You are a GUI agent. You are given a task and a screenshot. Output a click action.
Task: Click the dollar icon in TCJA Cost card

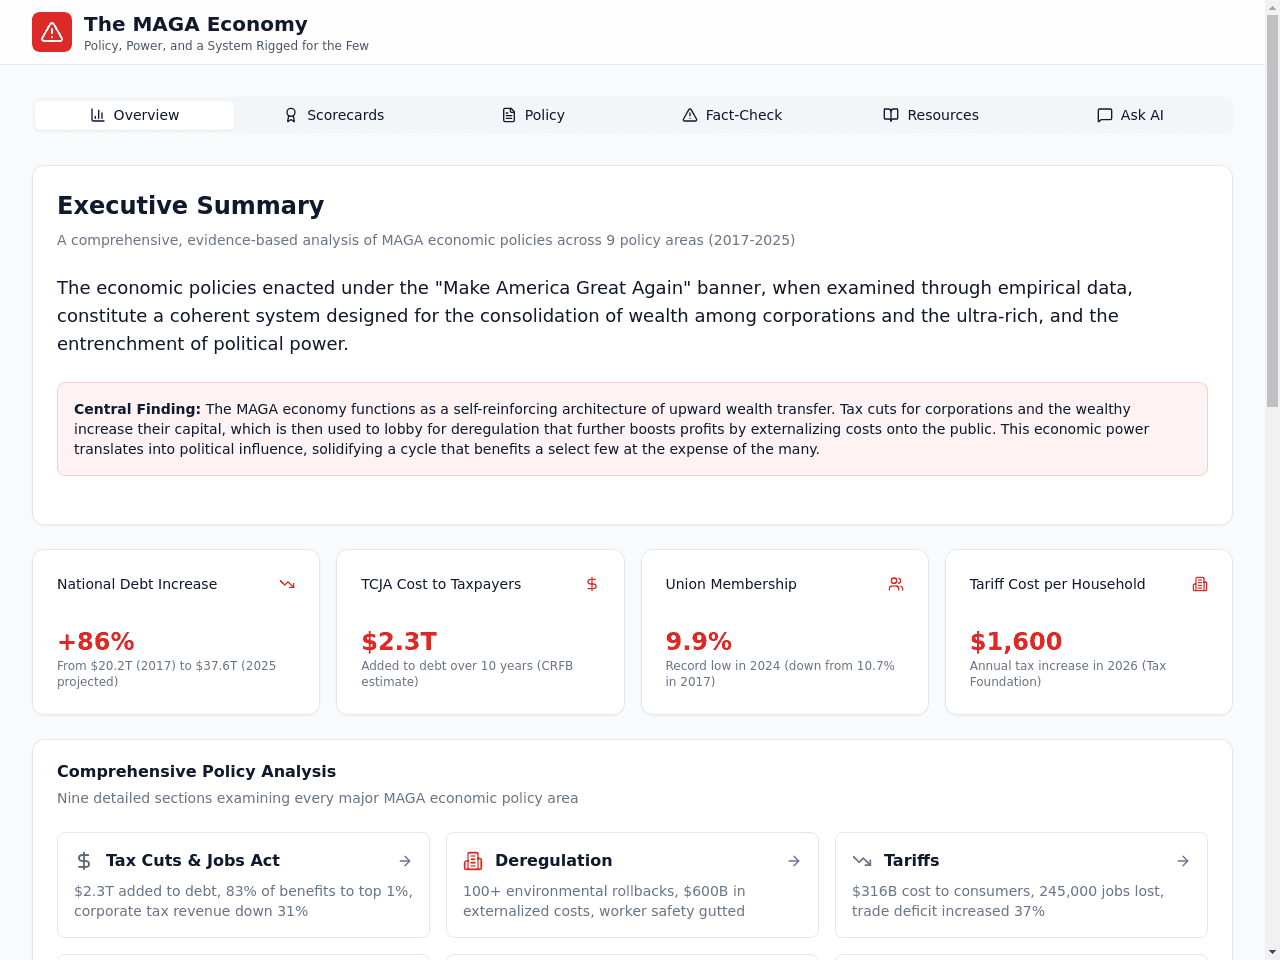coord(592,584)
